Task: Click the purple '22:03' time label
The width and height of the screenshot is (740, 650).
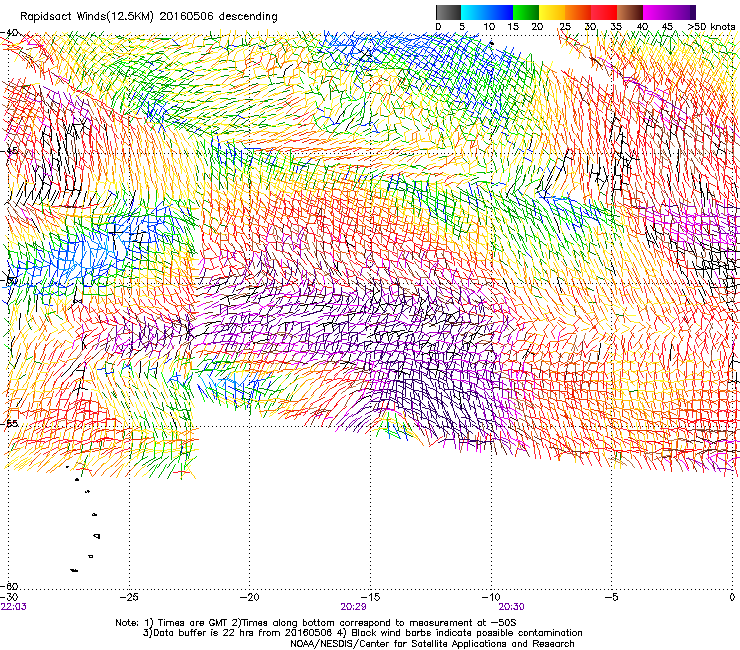Action: coord(14,607)
